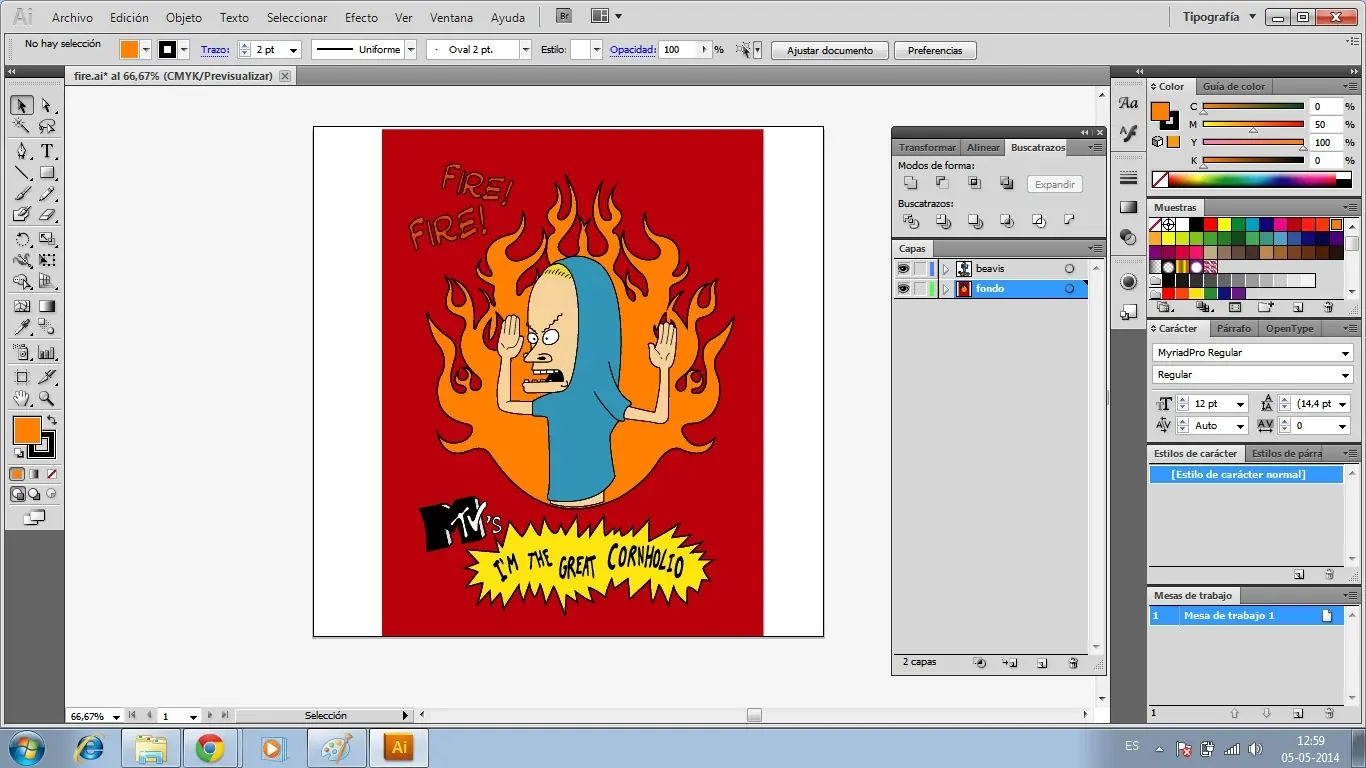
Task: Click Divide pathfinder icon in Buscatrazos
Action: pyautogui.click(x=910, y=221)
